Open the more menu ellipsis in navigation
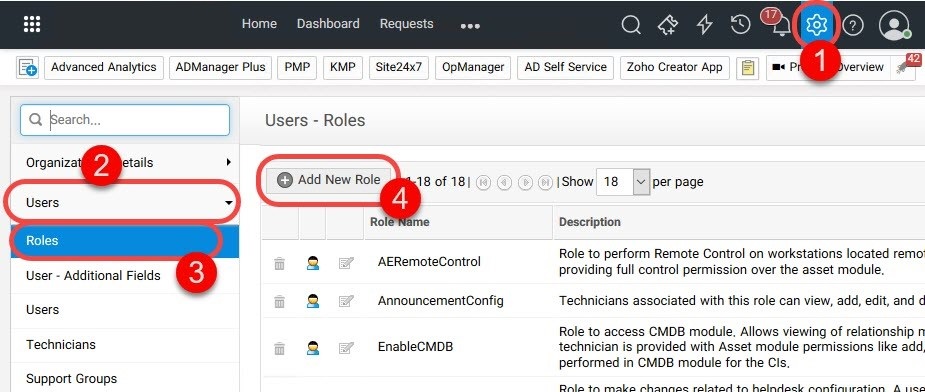The height and width of the screenshot is (392, 925). [x=470, y=26]
